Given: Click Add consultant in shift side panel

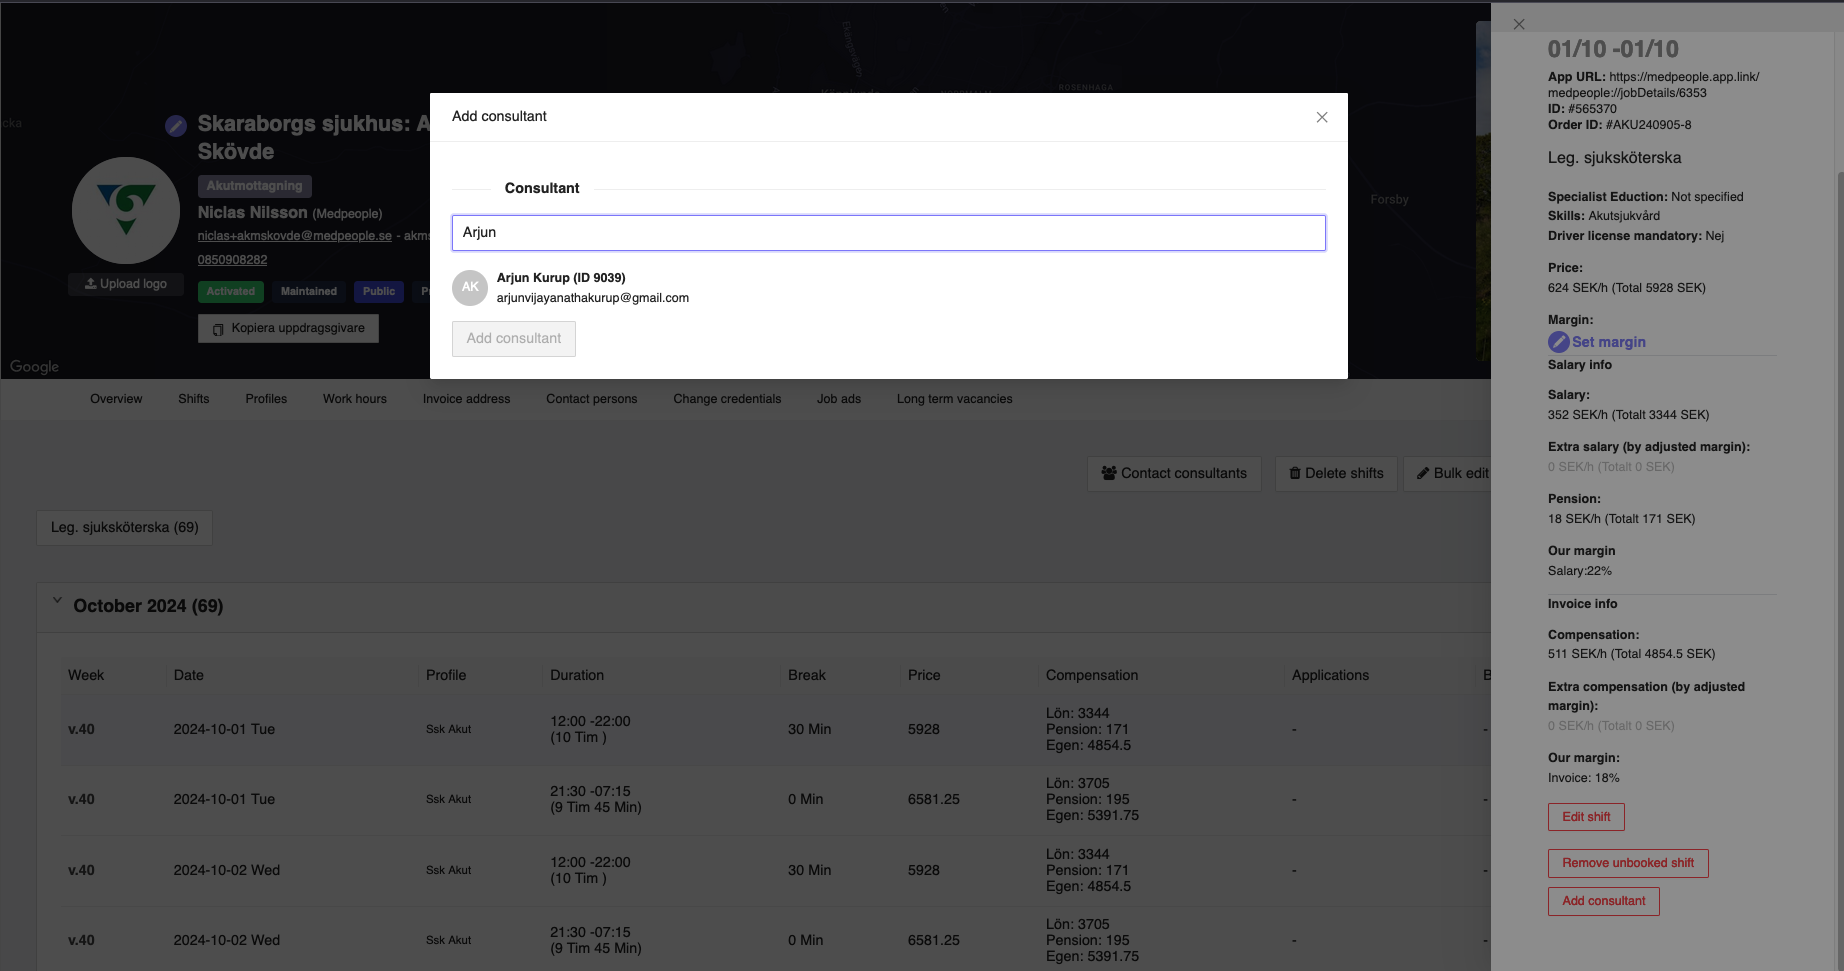Looking at the screenshot, I should coord(1603,901).
